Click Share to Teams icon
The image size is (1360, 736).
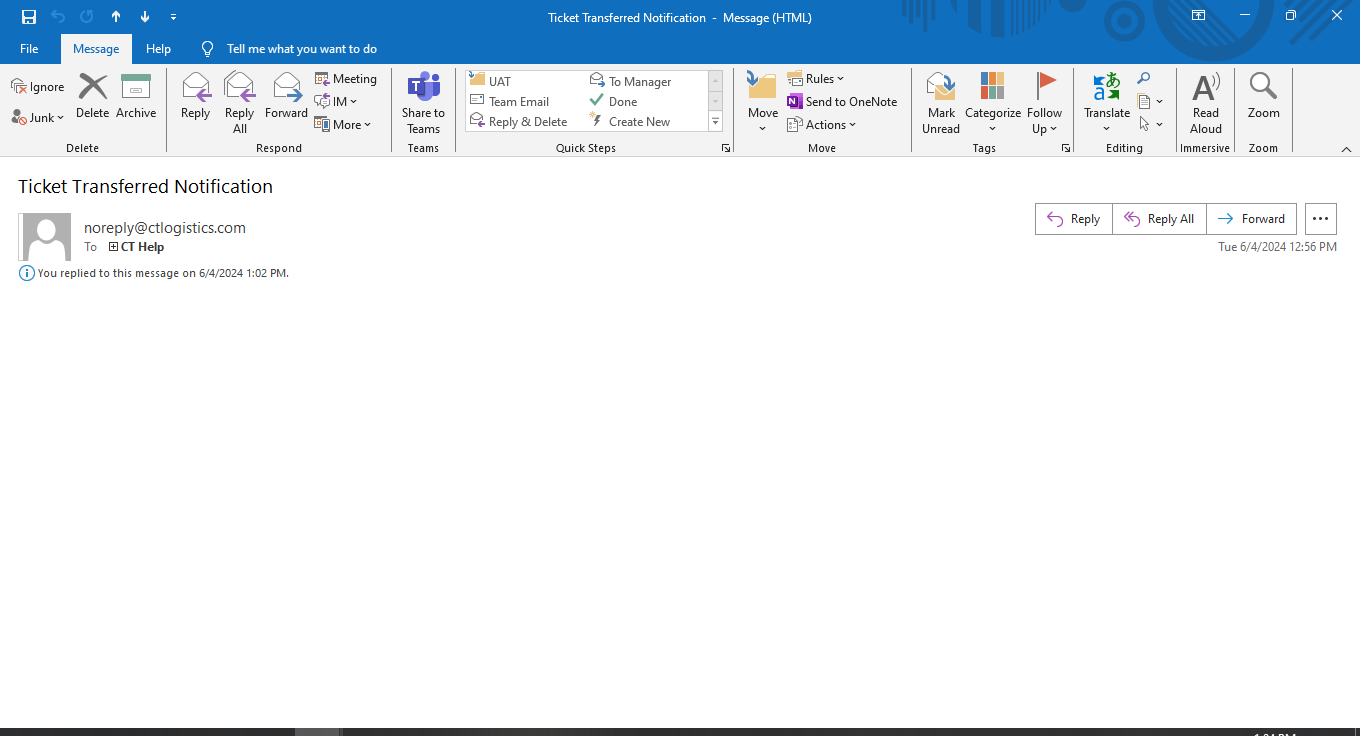pos(423,90)
